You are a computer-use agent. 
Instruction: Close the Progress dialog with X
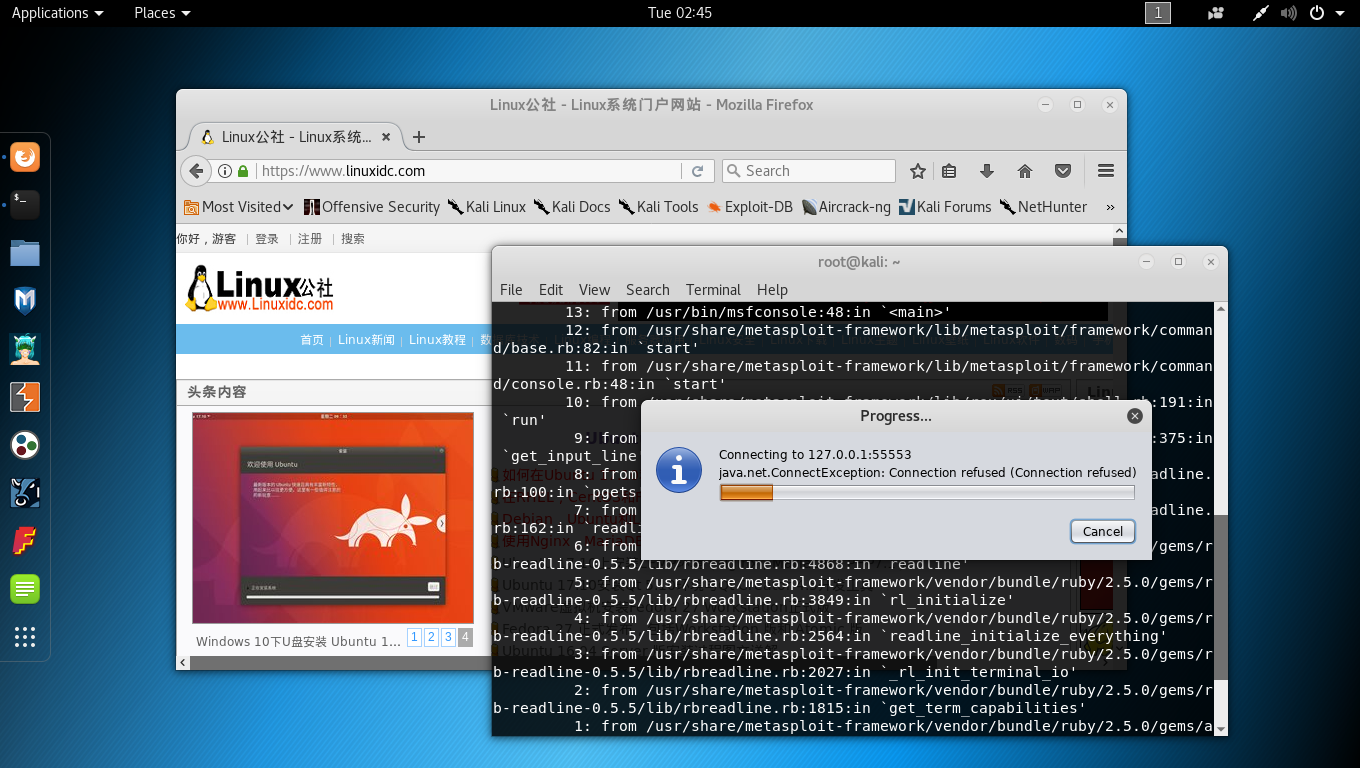coord(1134,416)
